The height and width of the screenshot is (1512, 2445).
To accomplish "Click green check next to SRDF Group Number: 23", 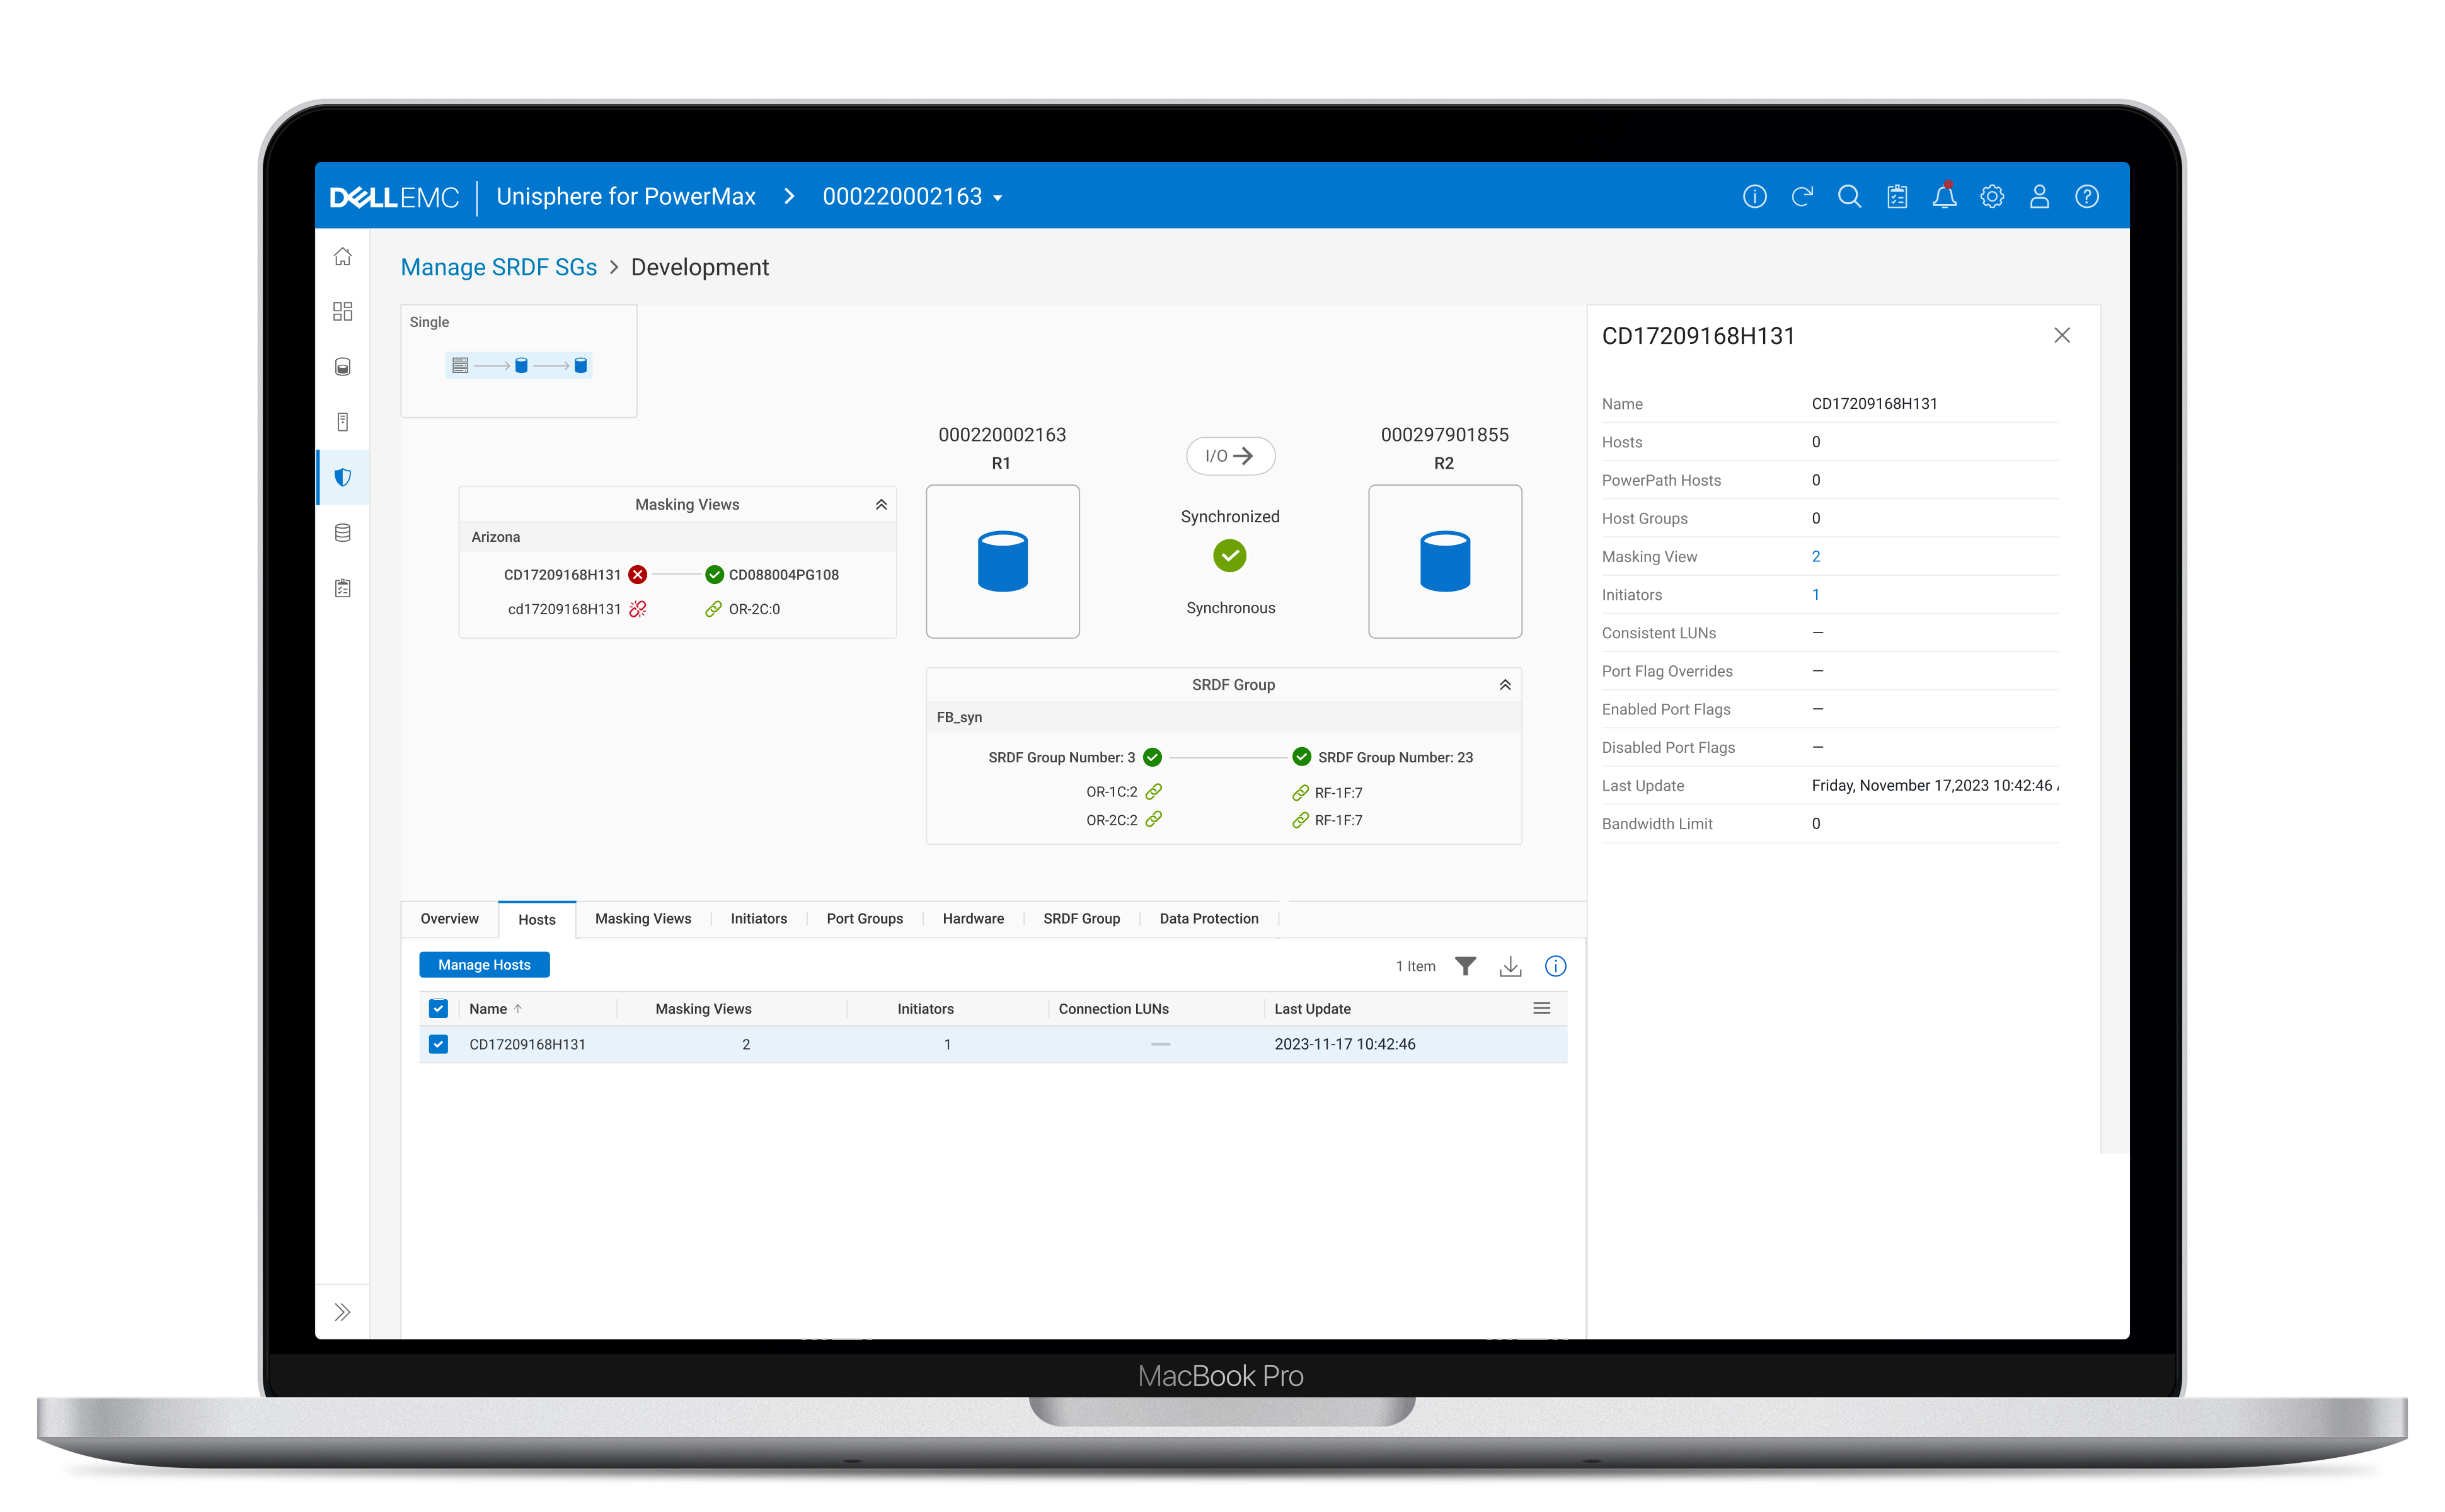I will click(x=1301, y=757).
